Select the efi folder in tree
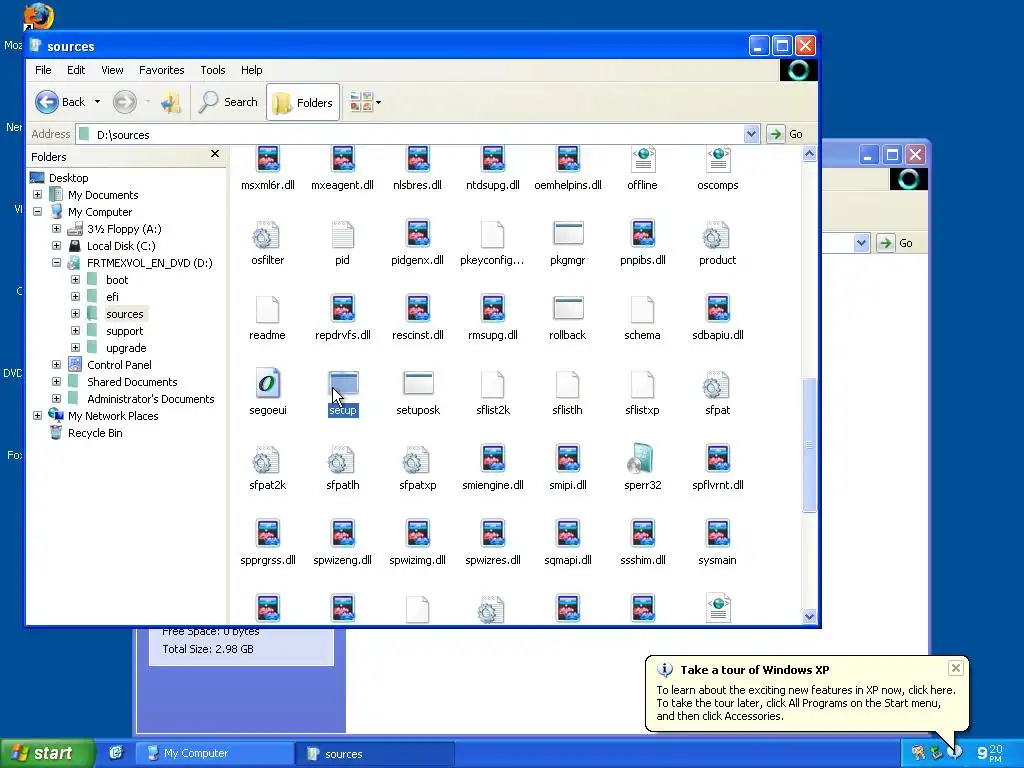Viewport: 1024px width, 768px height. [112, 297]
